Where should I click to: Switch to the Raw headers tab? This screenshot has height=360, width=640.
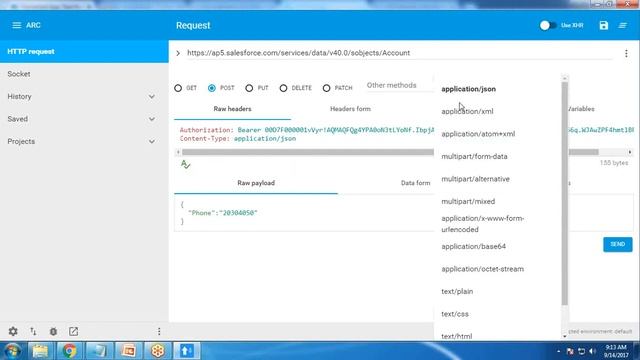click(x=232, y=109)
